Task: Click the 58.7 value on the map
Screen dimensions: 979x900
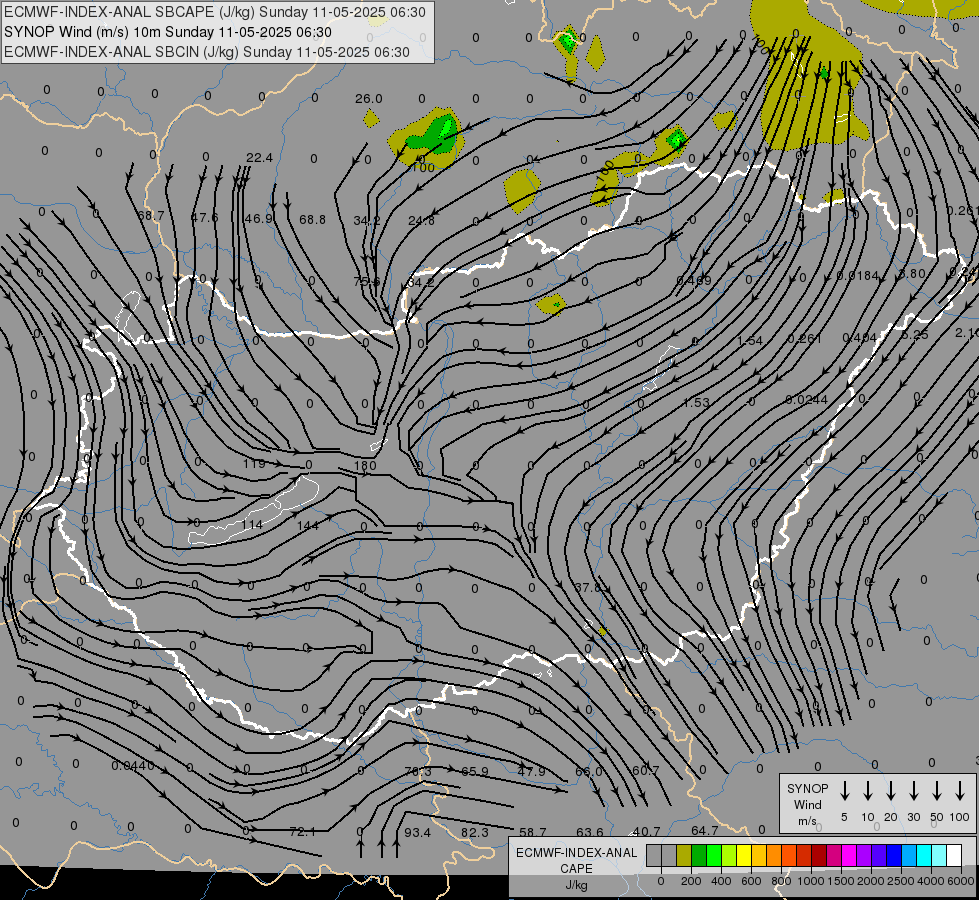Action: coord(533,833)
